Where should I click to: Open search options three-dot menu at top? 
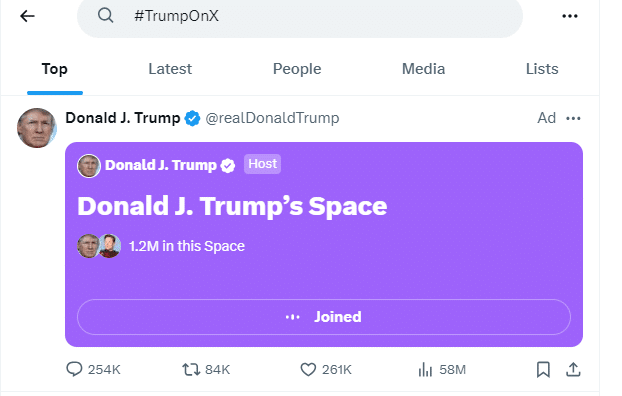click(x=570, y=16)
